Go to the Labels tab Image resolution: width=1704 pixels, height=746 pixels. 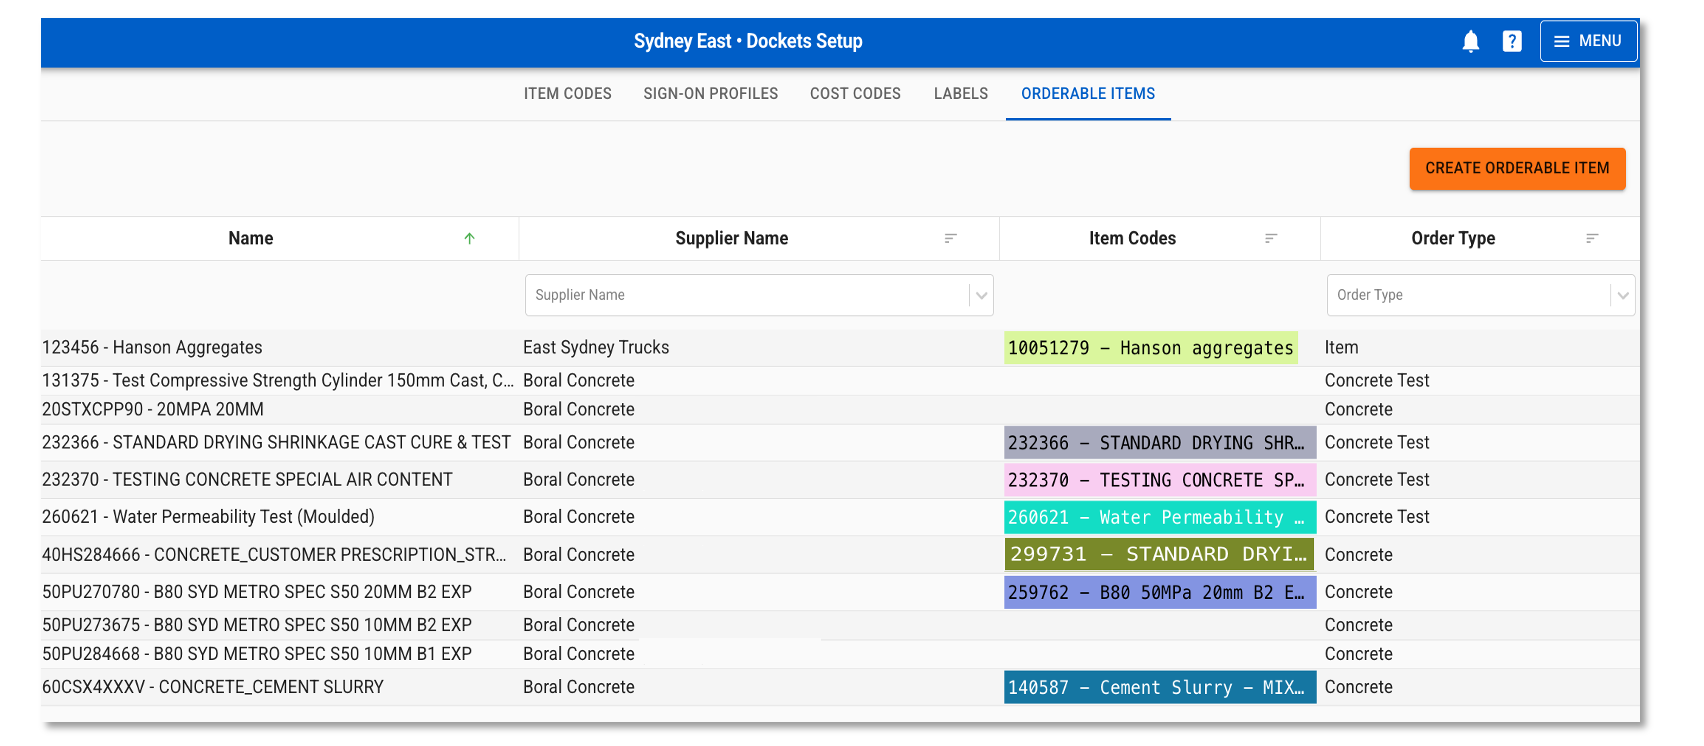(960, 94)
